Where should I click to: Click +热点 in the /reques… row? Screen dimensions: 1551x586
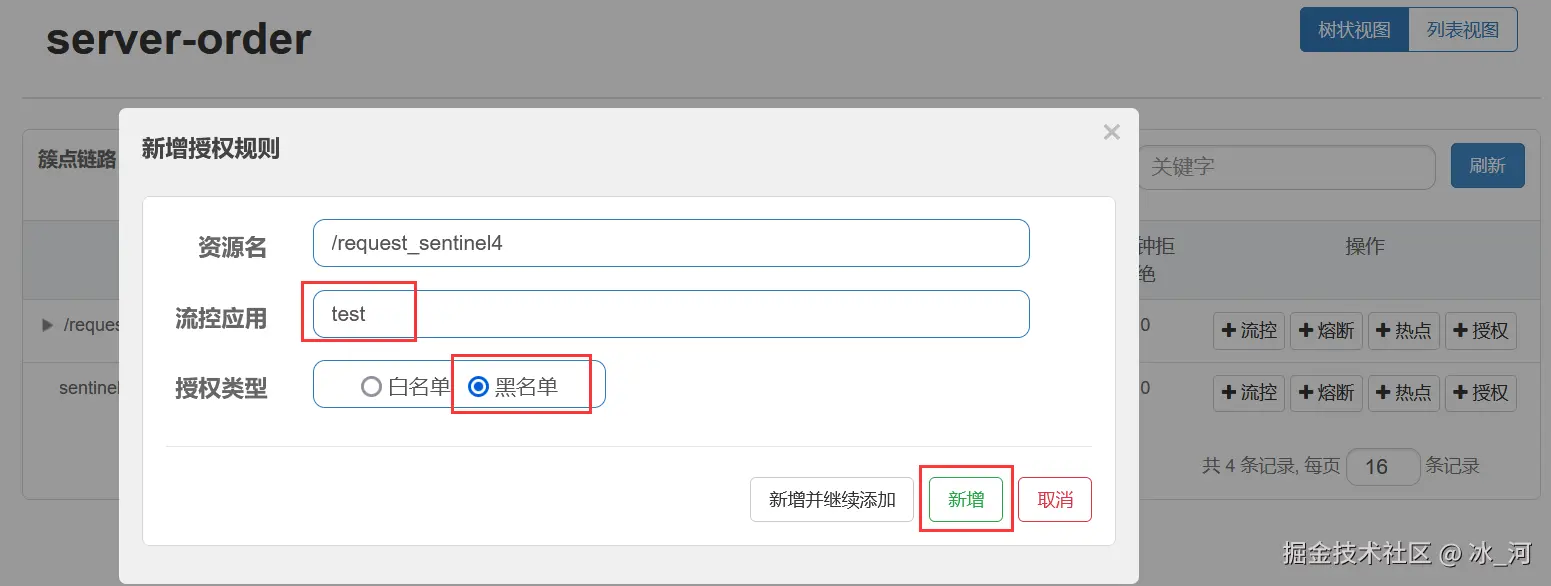click(x=1403, y=331)
